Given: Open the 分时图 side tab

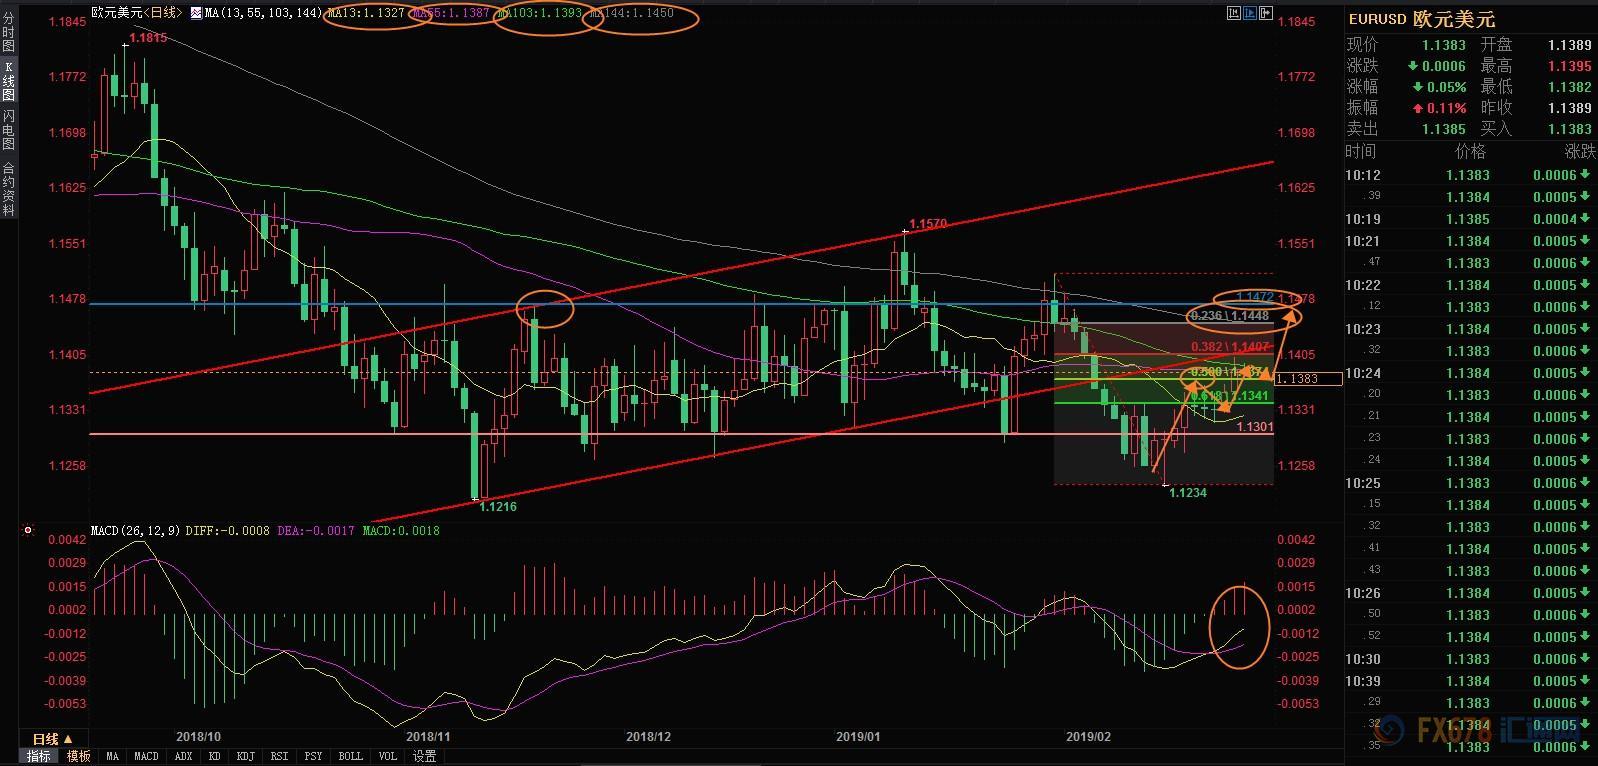Looking at the screenshot, I should [8, 33].
